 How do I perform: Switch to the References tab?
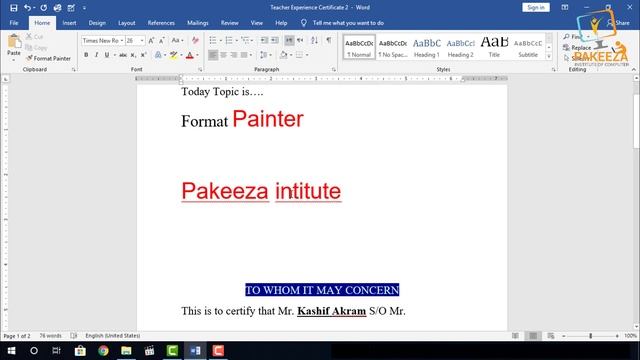click(161, 23)
